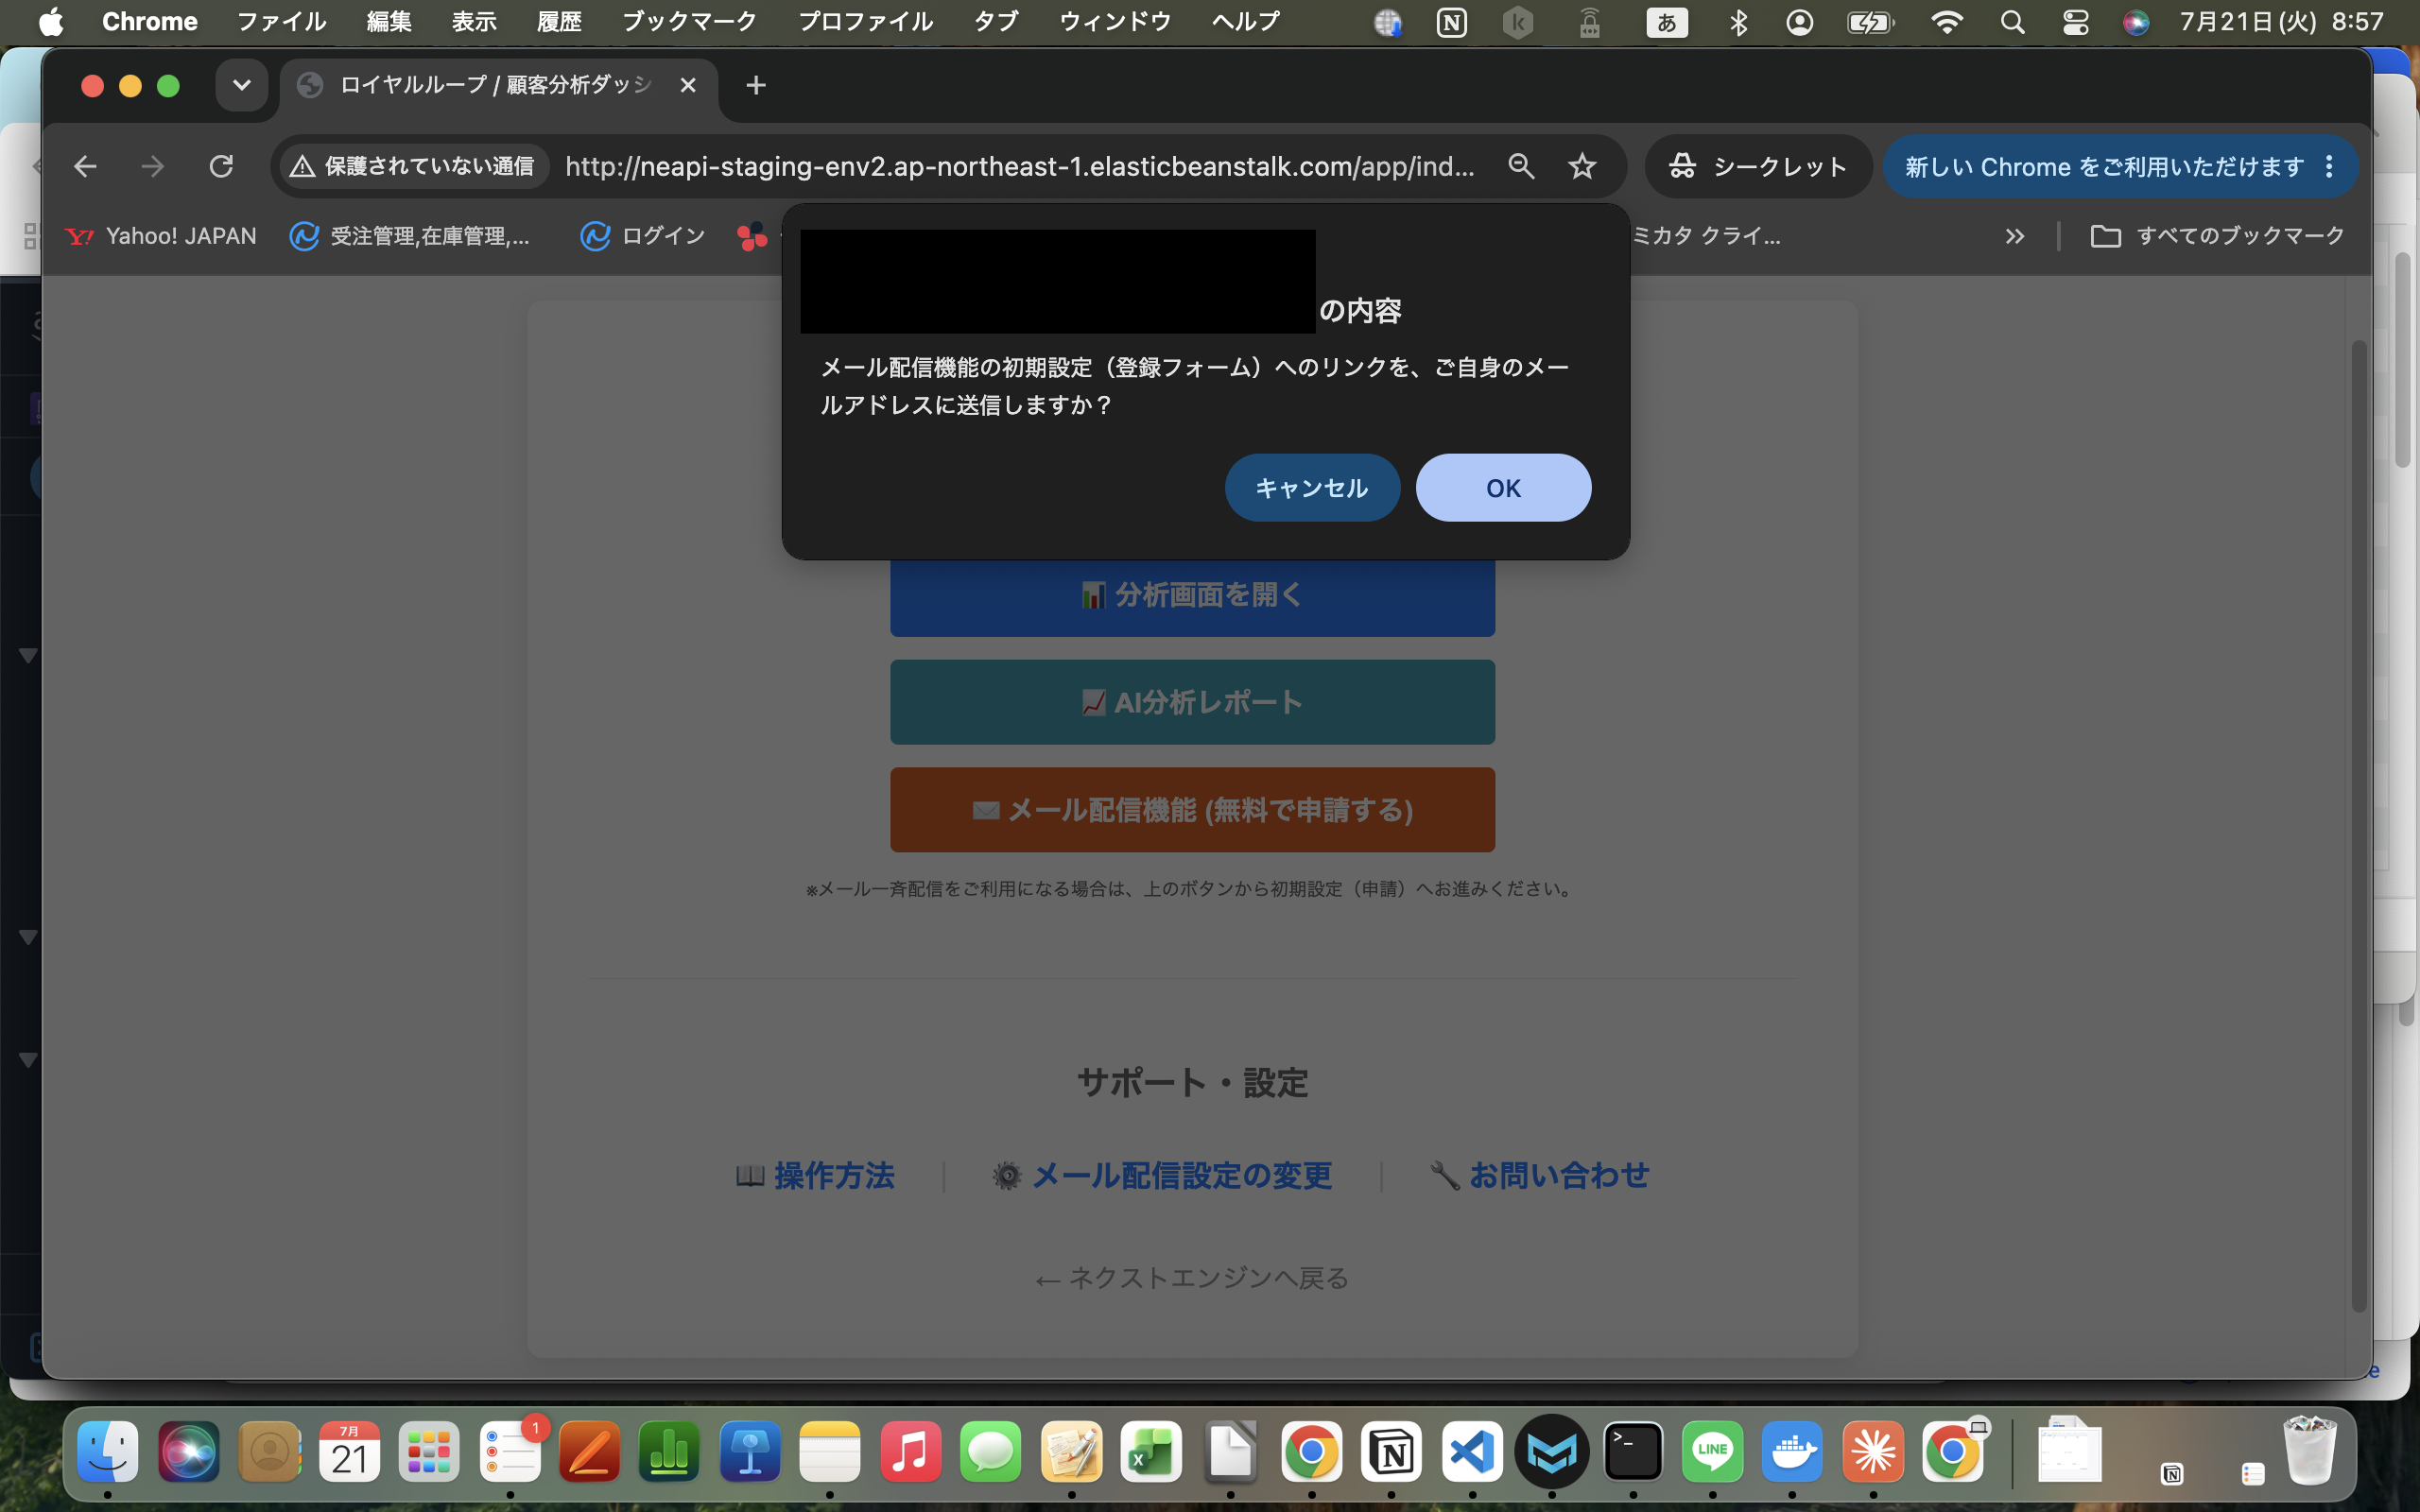This screenshot has width=2420, height=1512.
Task: Open the ブックマーク menu
Action: click(x=689, y=22)
